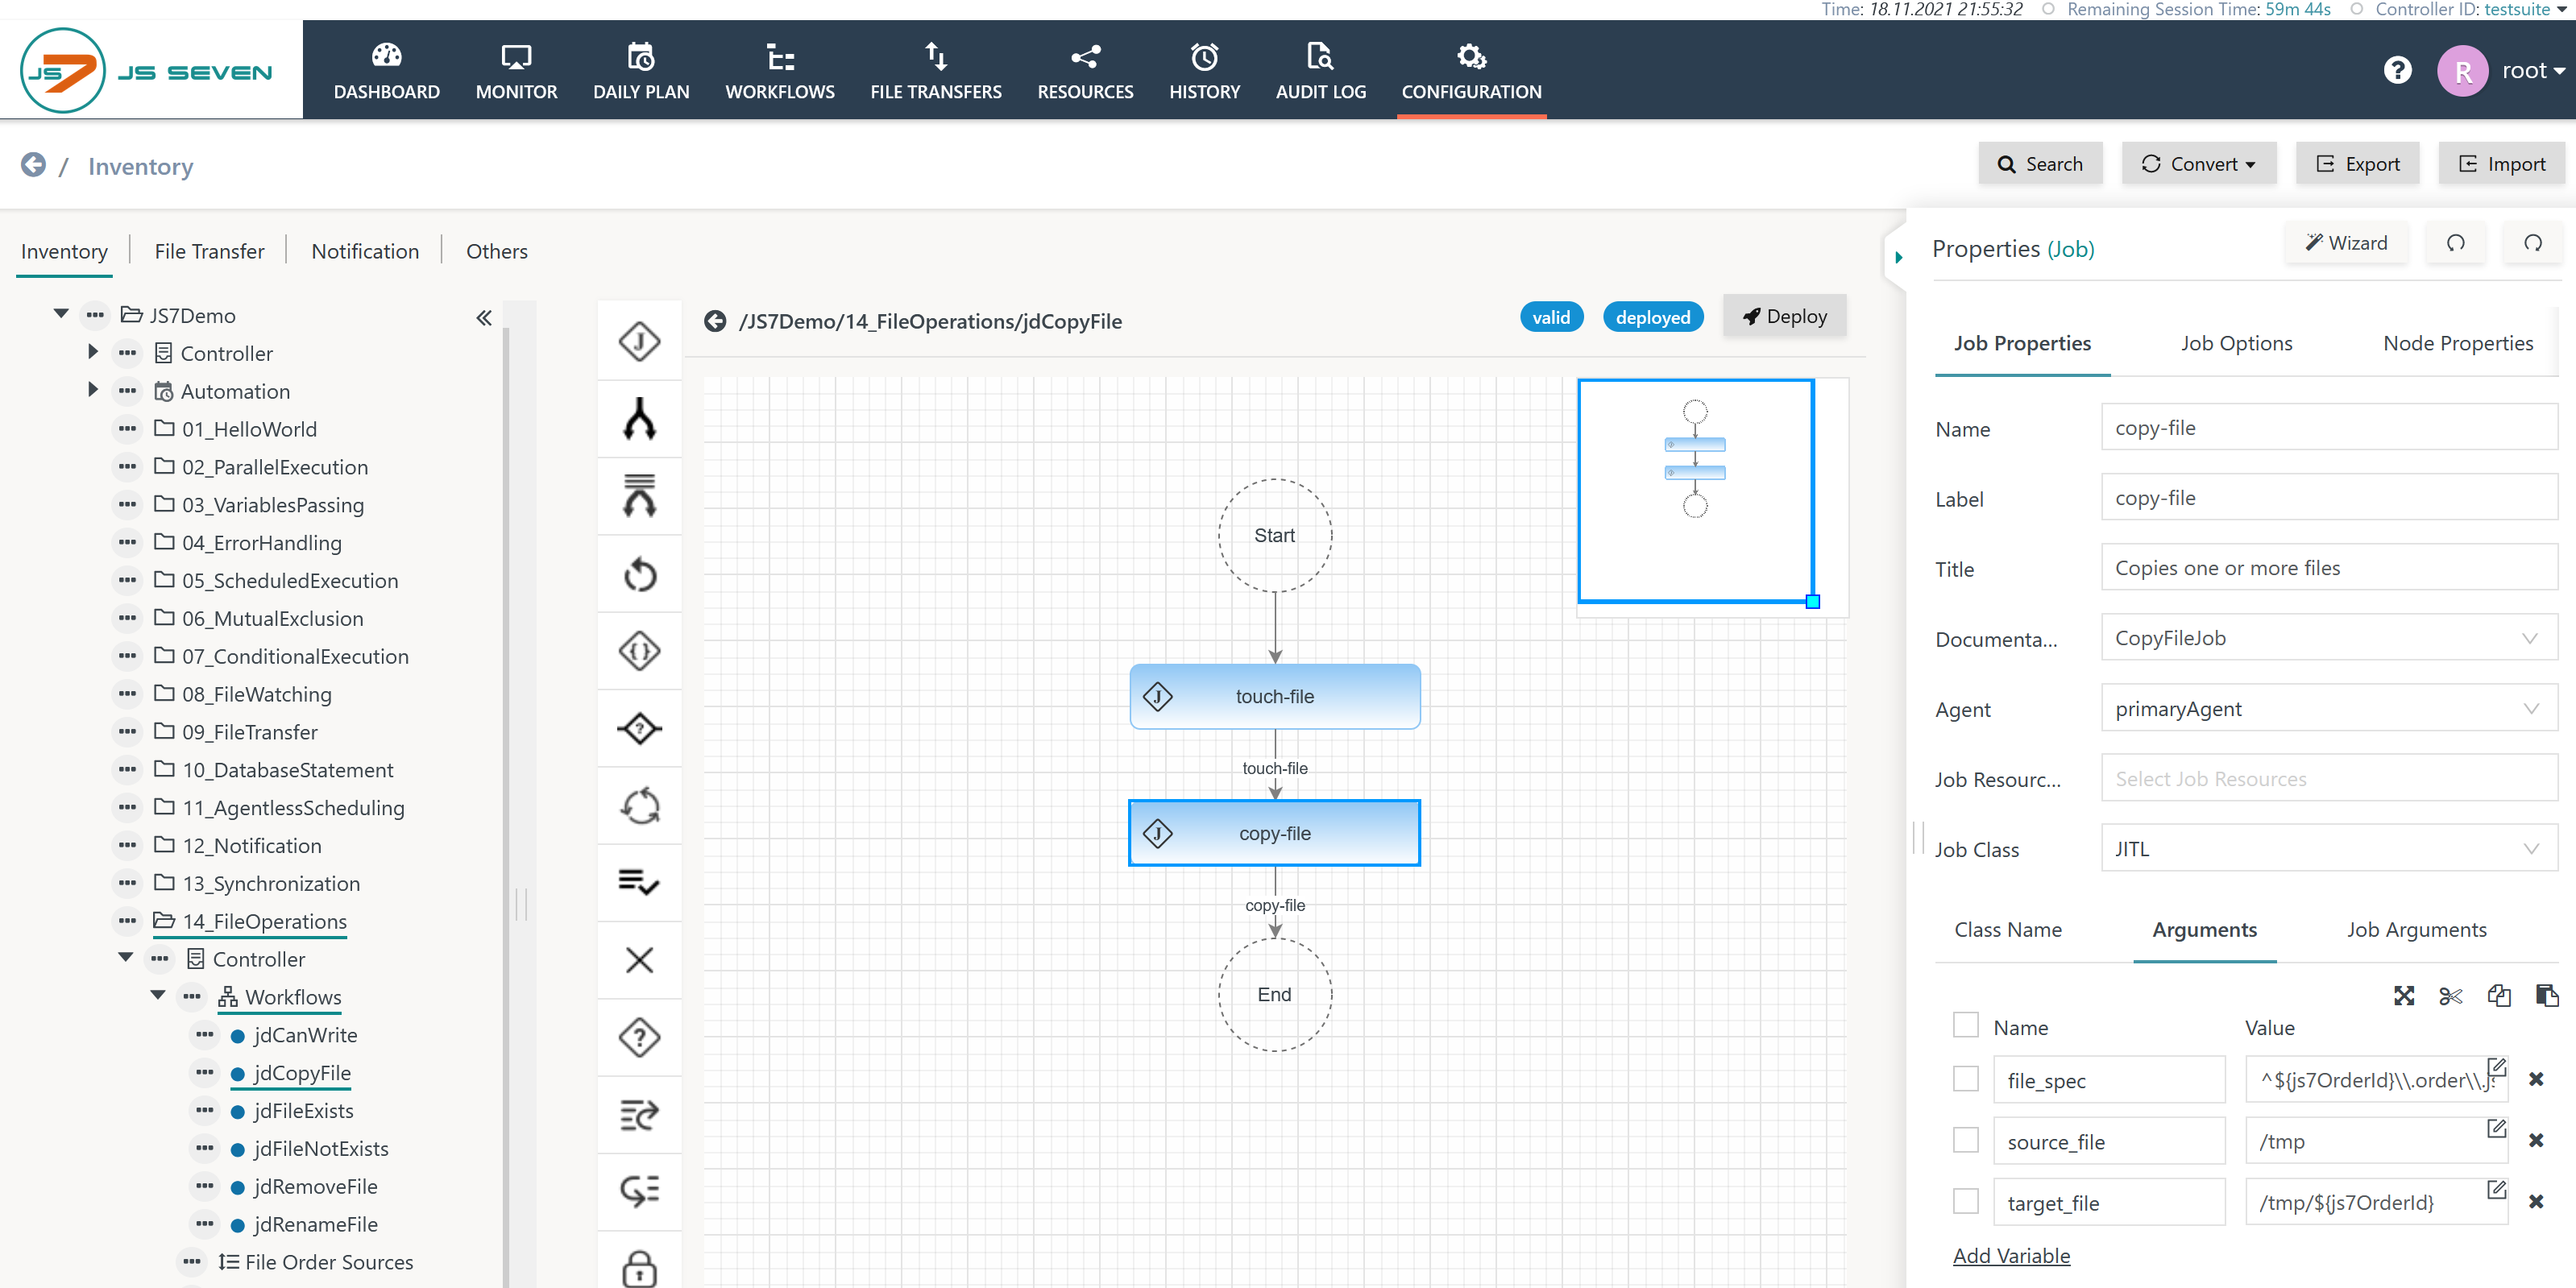Select the Fork instruction icon
The height and width of the screenshot is (1288, 2576).
click(639, 419)
